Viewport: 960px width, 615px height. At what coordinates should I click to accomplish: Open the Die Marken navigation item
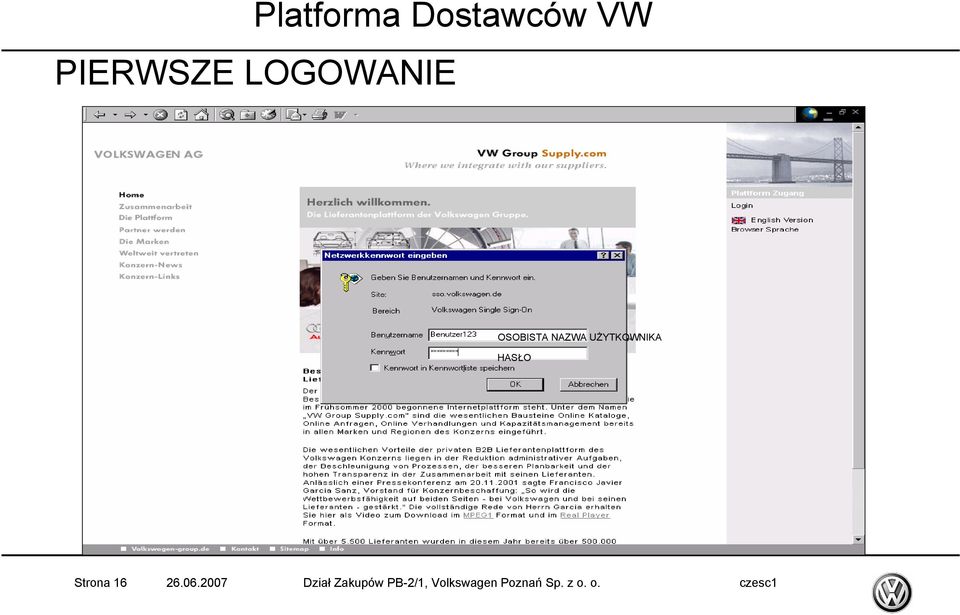pos(144,241)
